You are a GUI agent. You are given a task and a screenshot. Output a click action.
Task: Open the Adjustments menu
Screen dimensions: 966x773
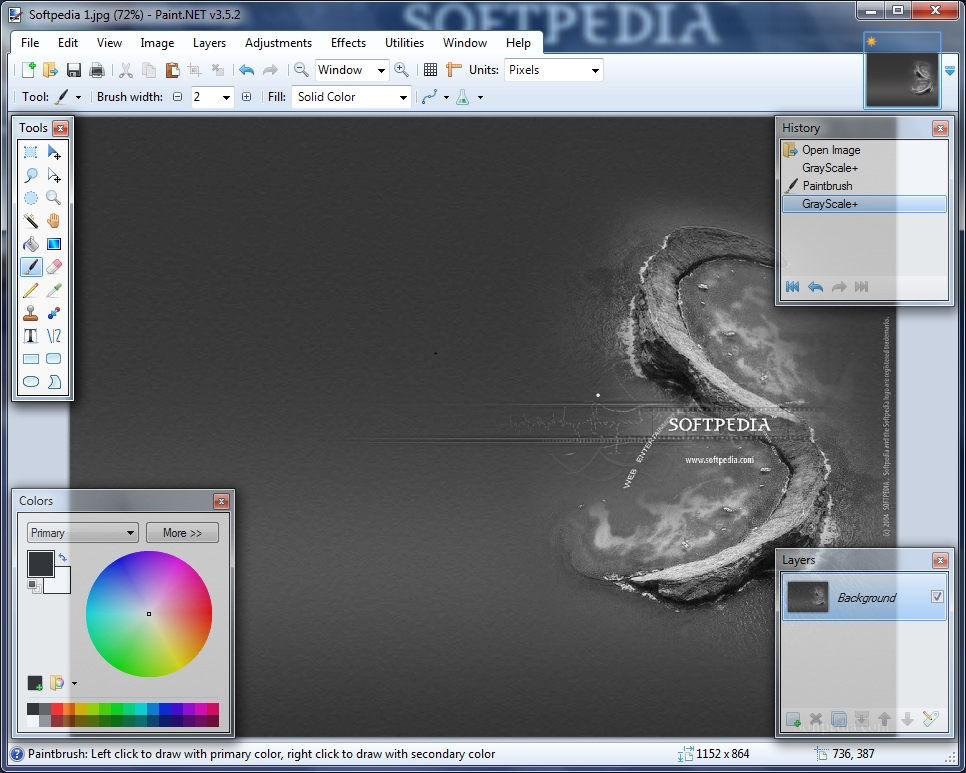tap(278, 42)
